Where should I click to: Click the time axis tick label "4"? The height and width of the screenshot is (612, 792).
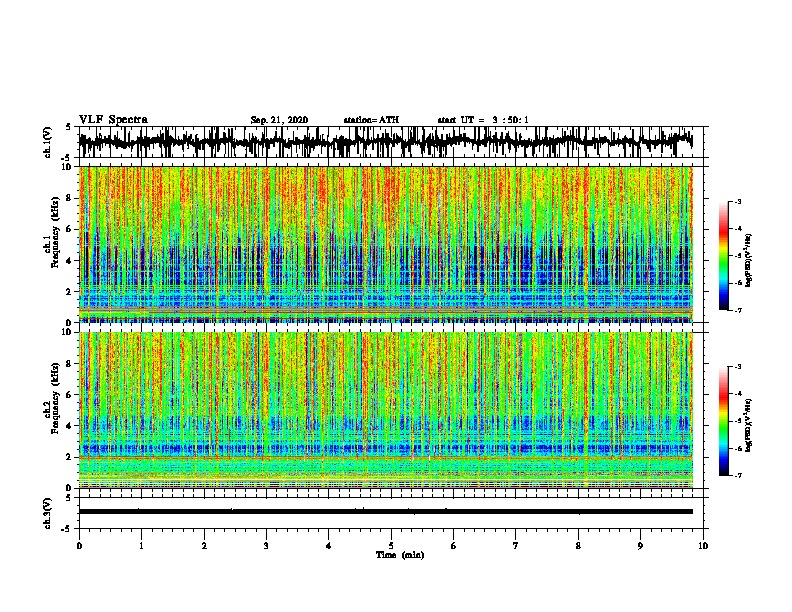(x=329, y=546)
